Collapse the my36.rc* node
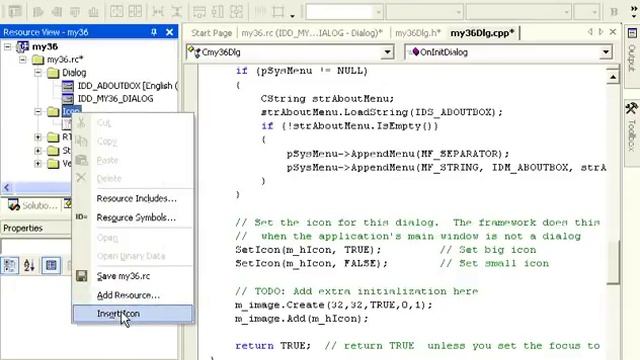 (23, 60)
